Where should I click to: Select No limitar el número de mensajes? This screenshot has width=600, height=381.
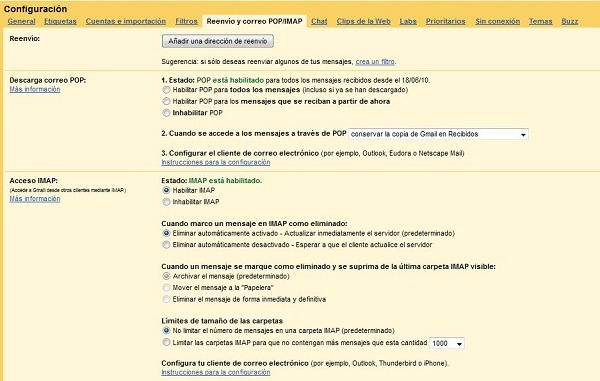[166, 330]
